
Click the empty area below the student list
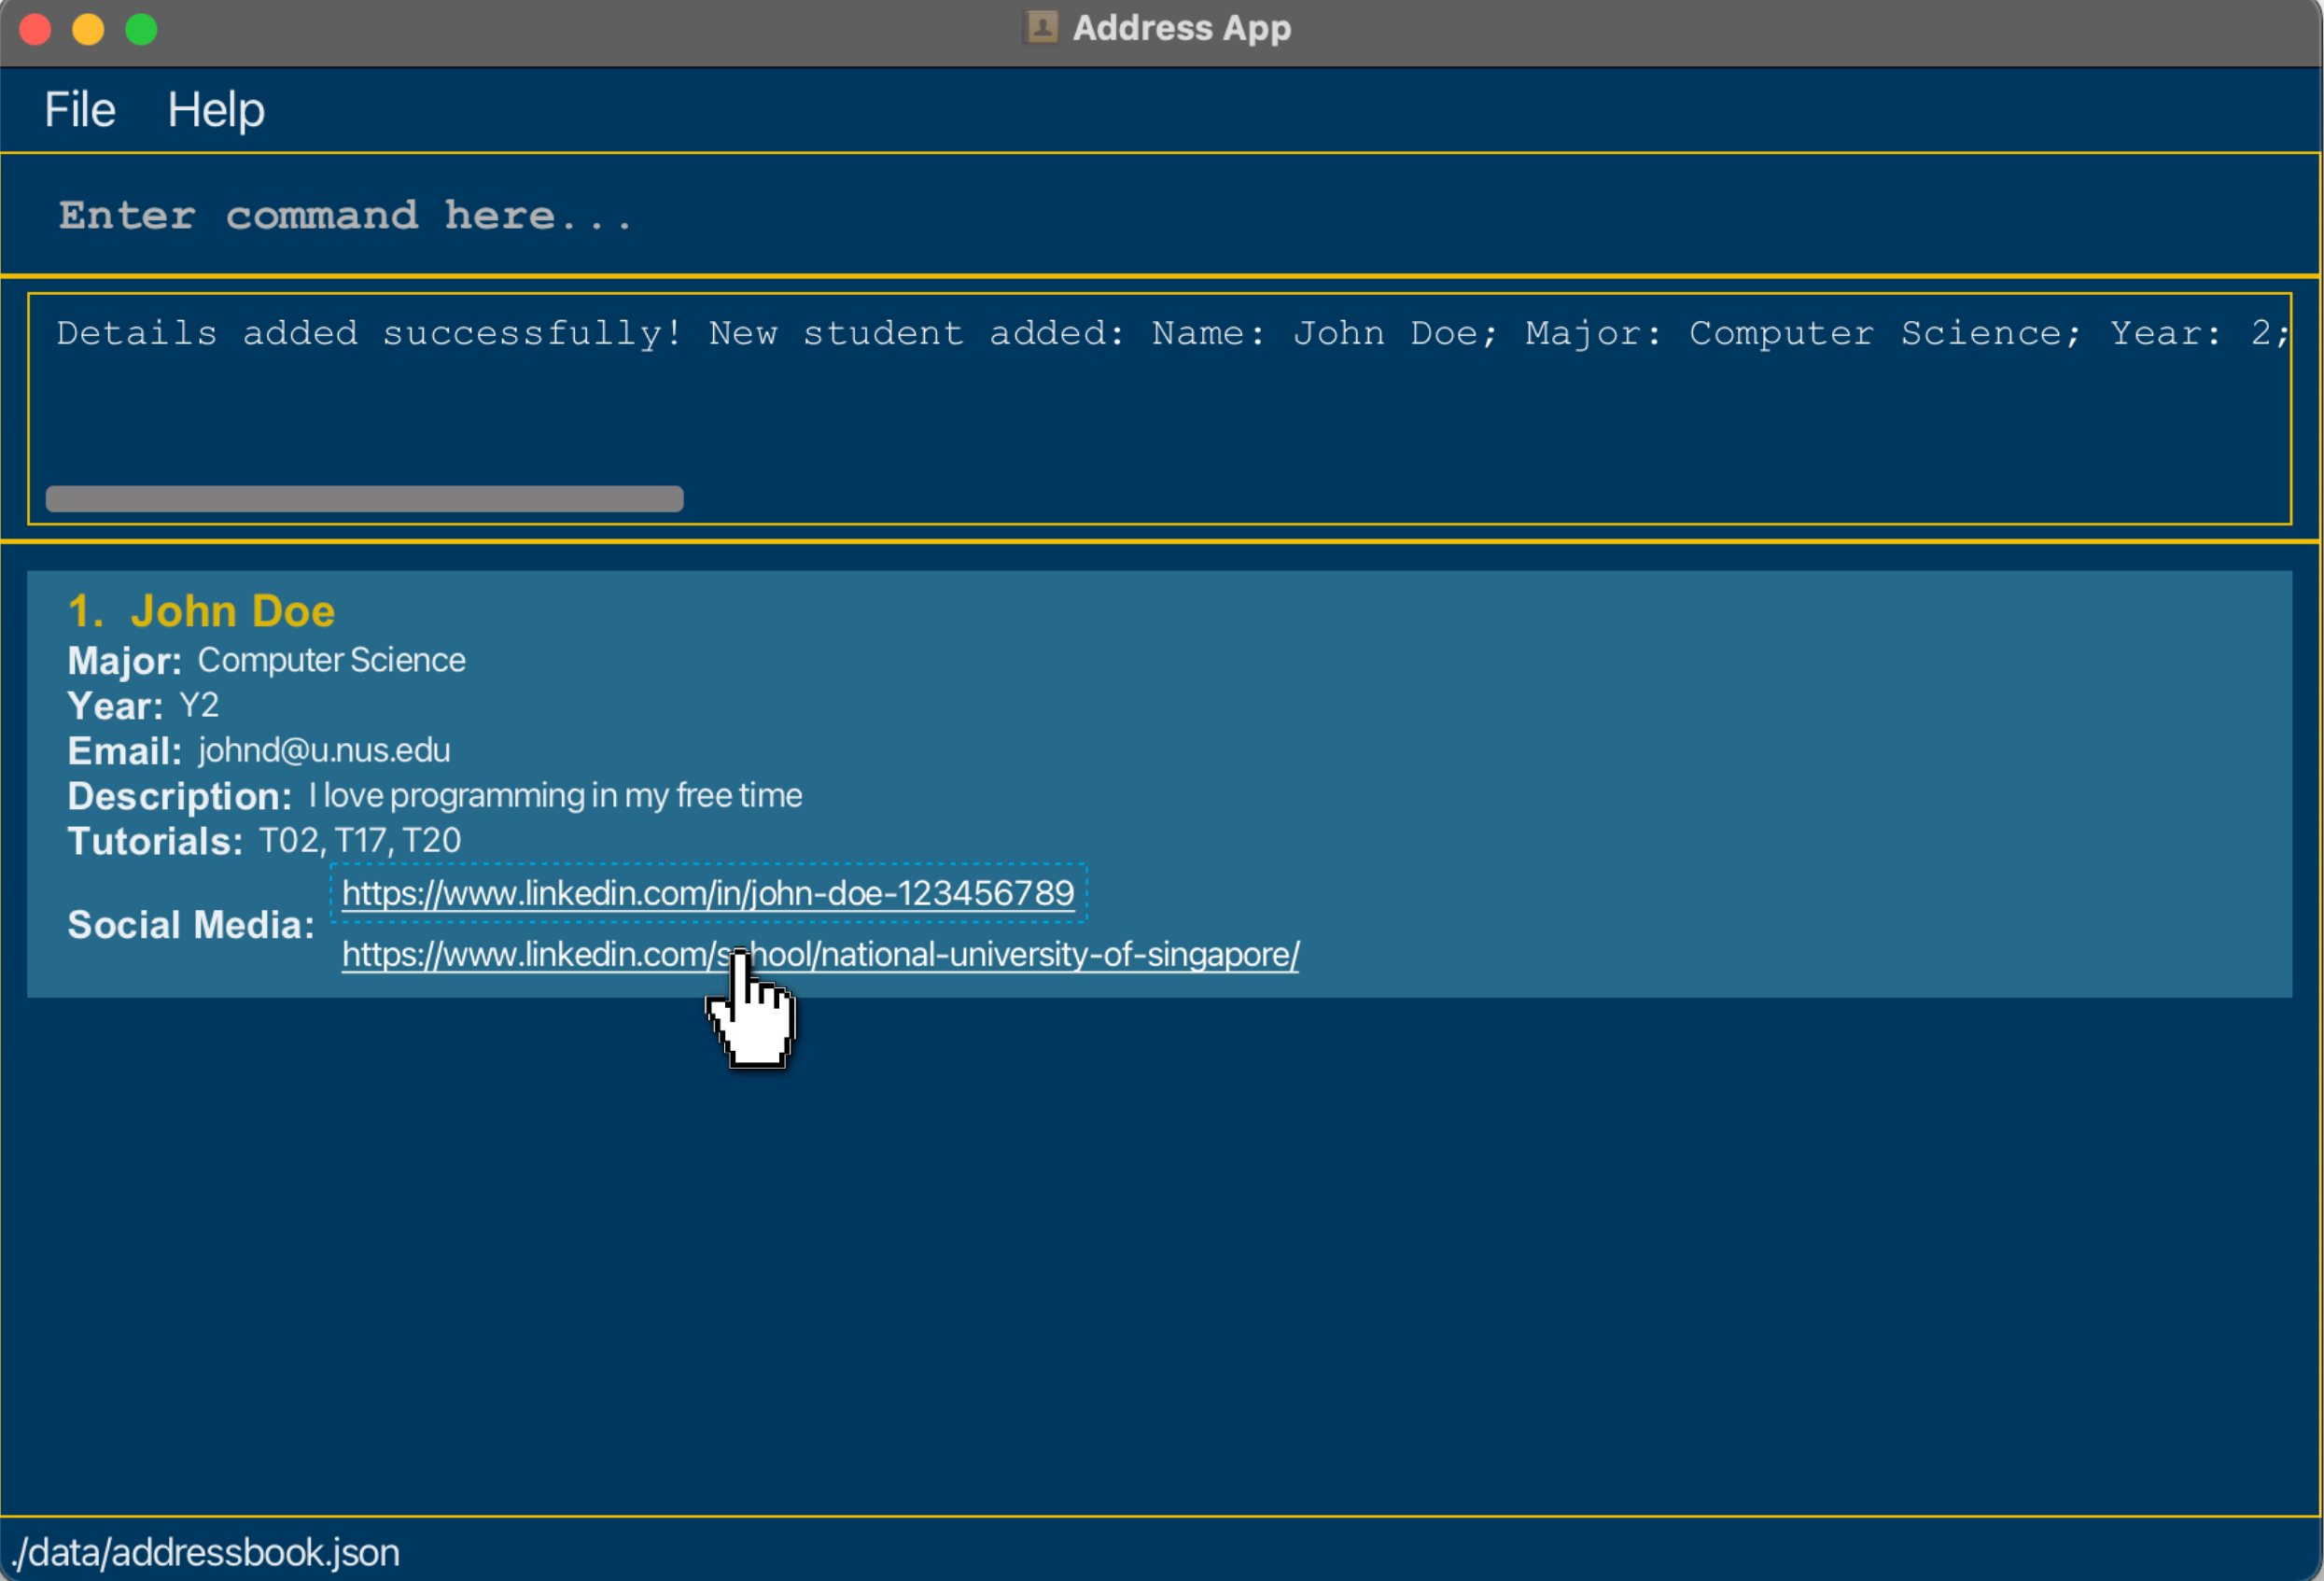(x=1160, y=1250)
